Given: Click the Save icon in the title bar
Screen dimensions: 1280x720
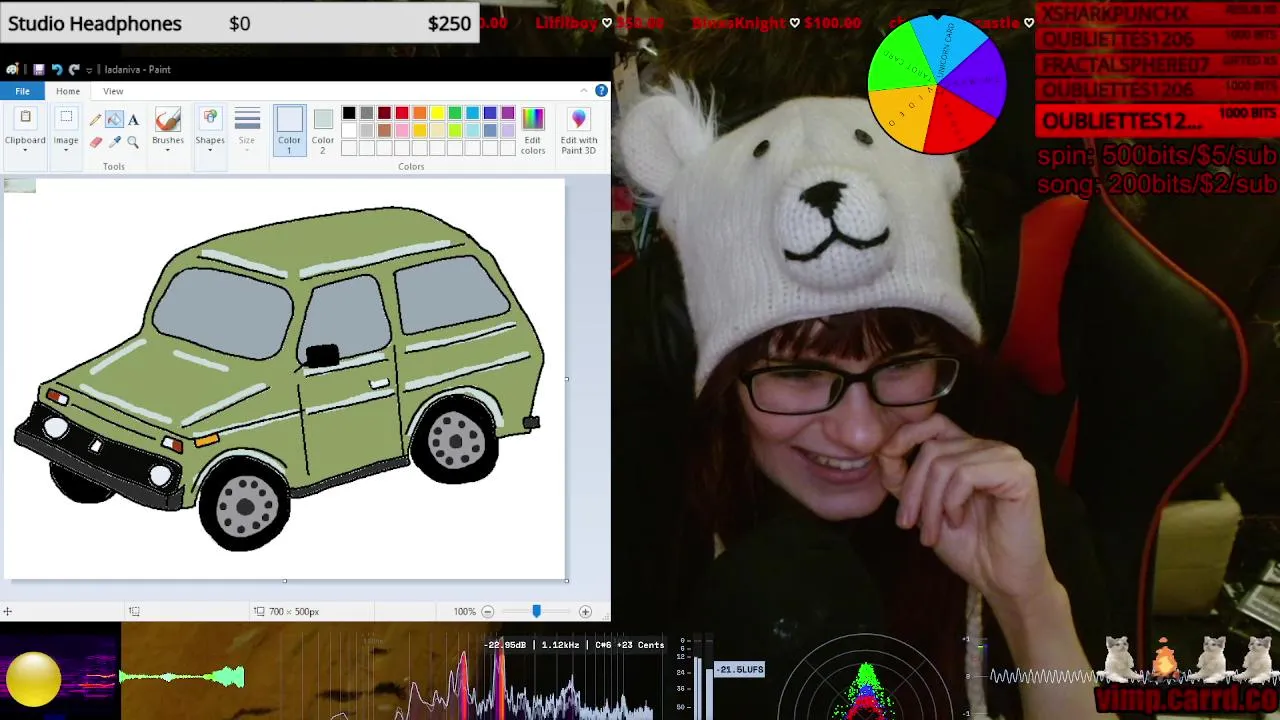Looking at the screenshot, I should click(x=38, y=69).
